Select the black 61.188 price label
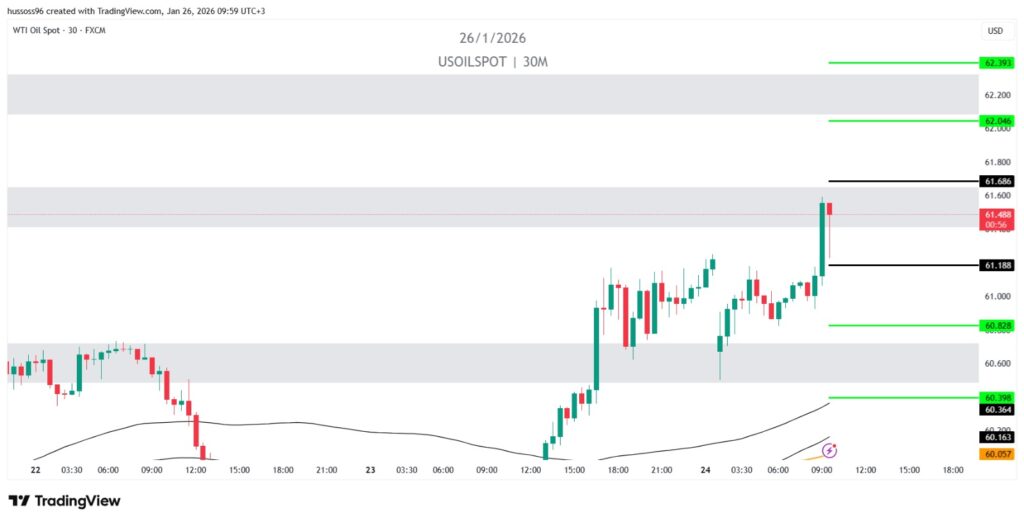 tap(997, 265)
